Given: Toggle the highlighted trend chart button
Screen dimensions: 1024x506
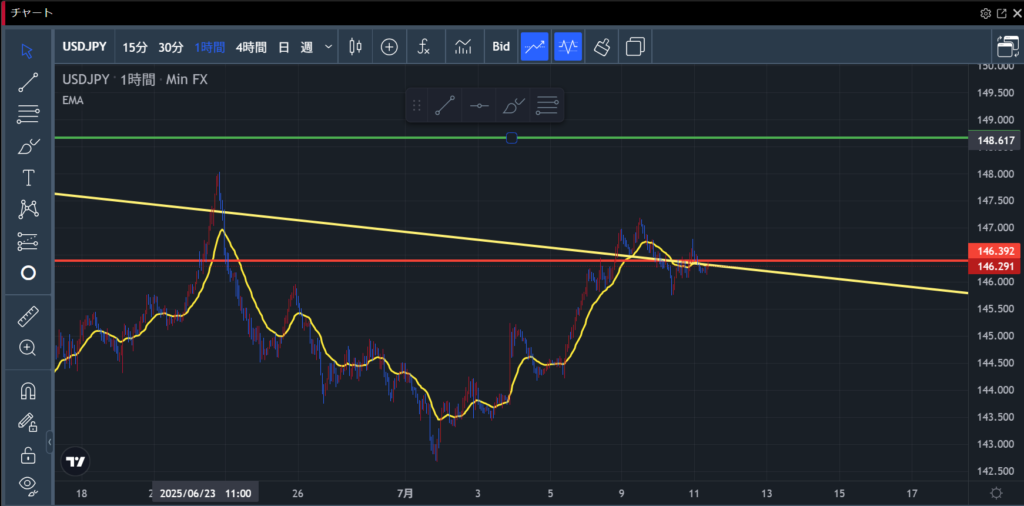Looking at the screenshot, I should 534,47.
